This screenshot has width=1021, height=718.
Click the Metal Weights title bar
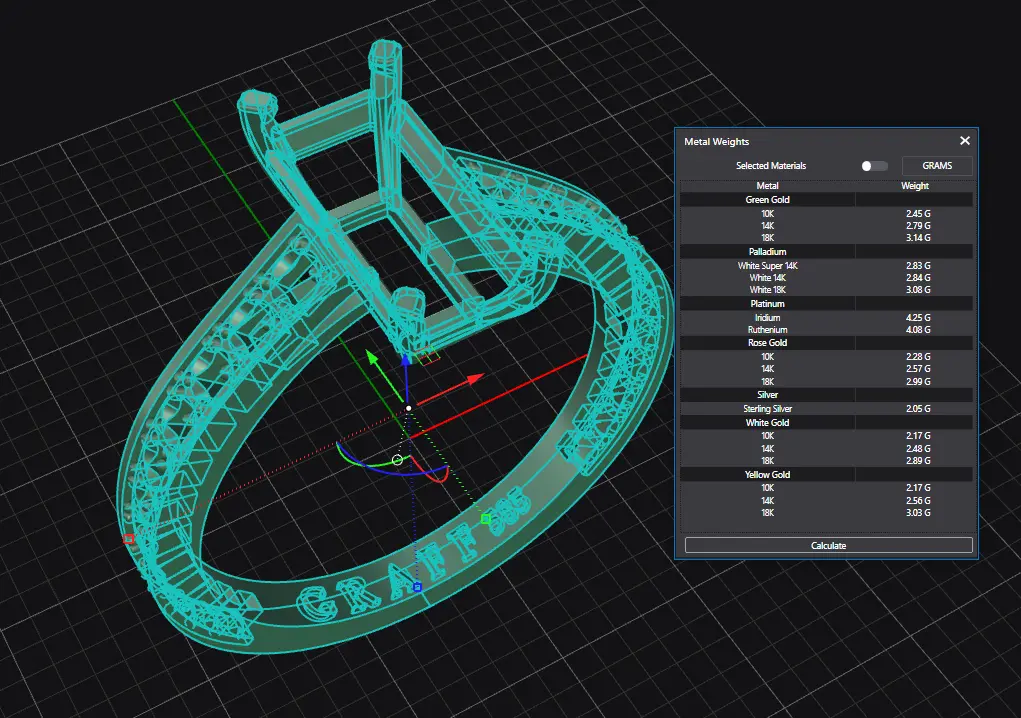(x=800, y=142)
